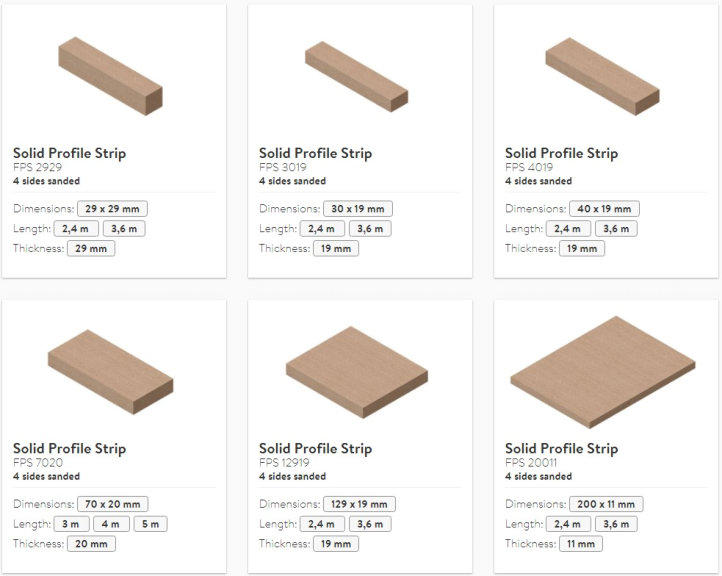Pick 5 m length for FPS 7020
The height and width of the screenshot is (576, 722).
[150, 524]
